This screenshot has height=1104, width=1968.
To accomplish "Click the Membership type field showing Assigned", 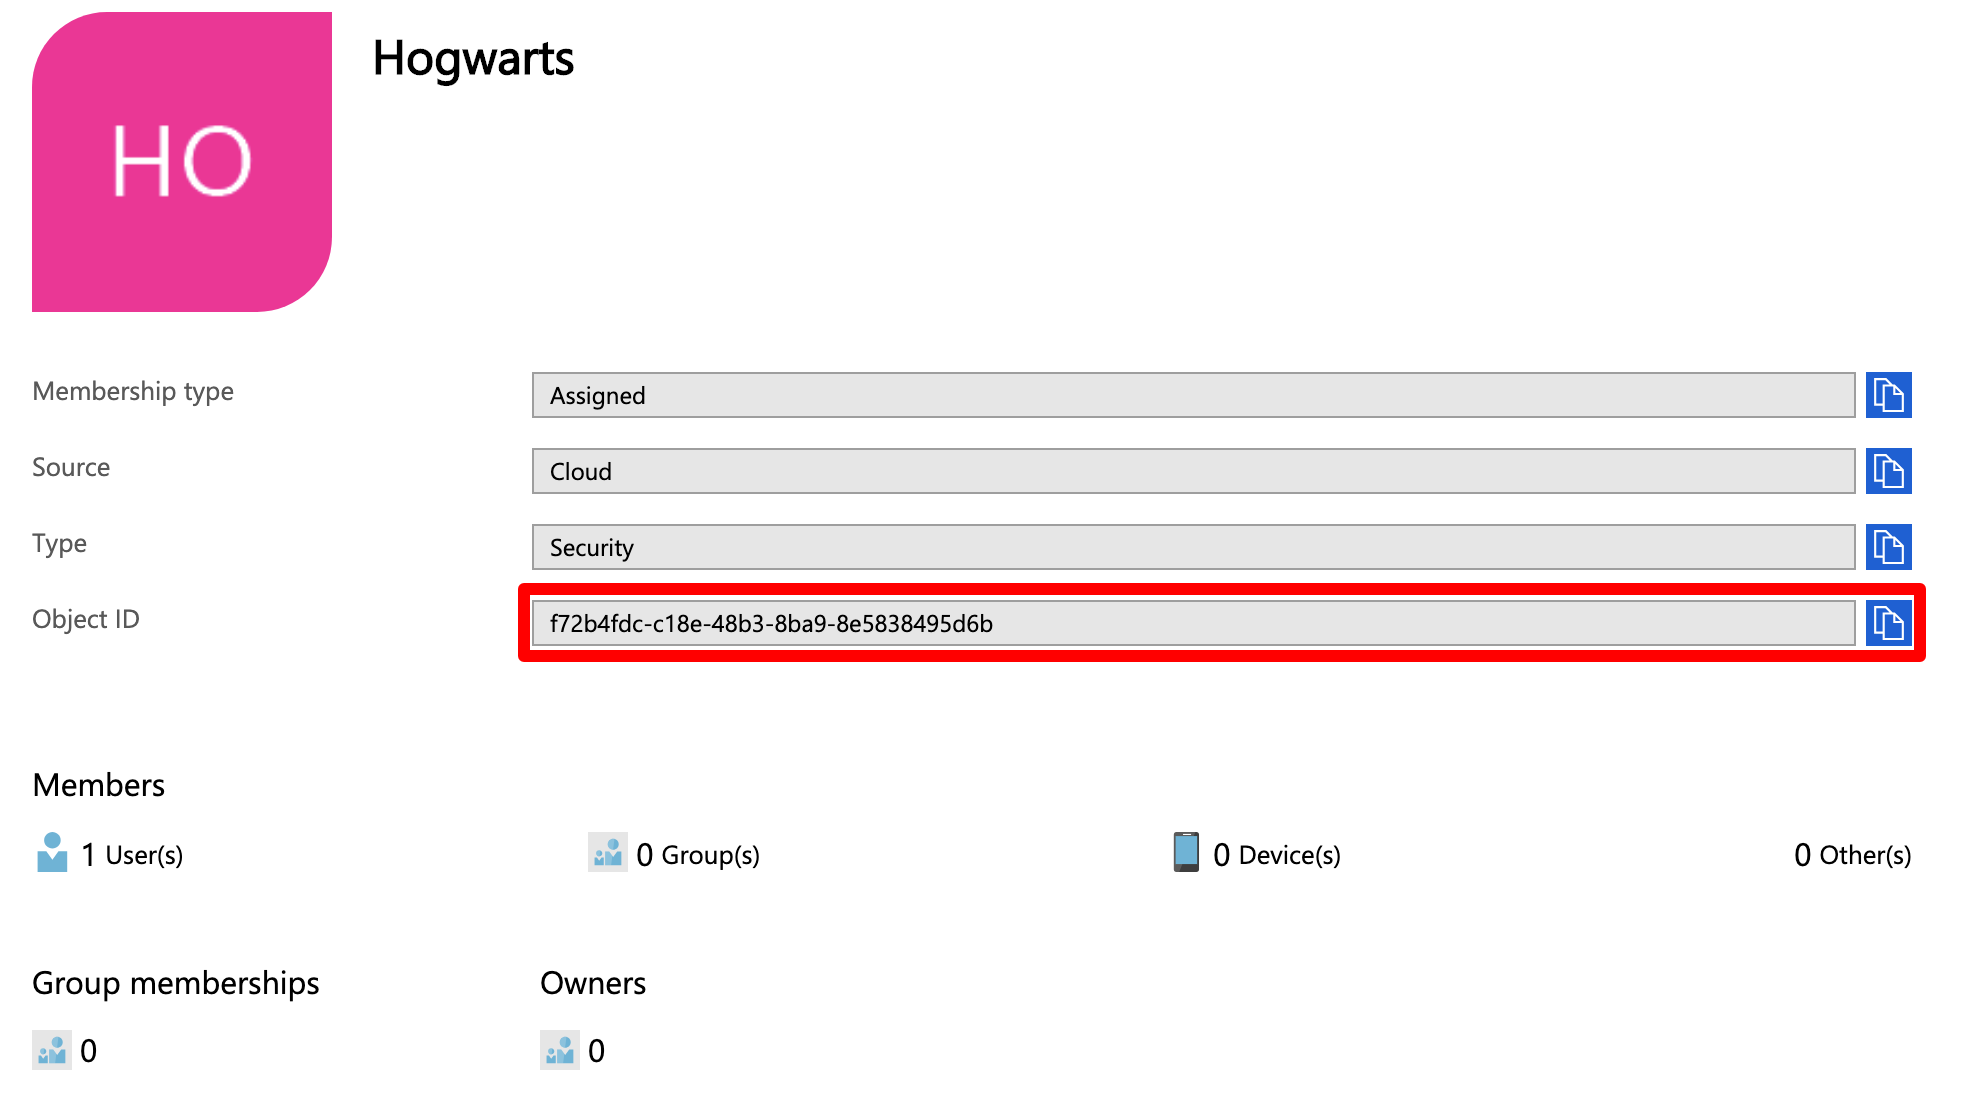I will [1193, 395].
